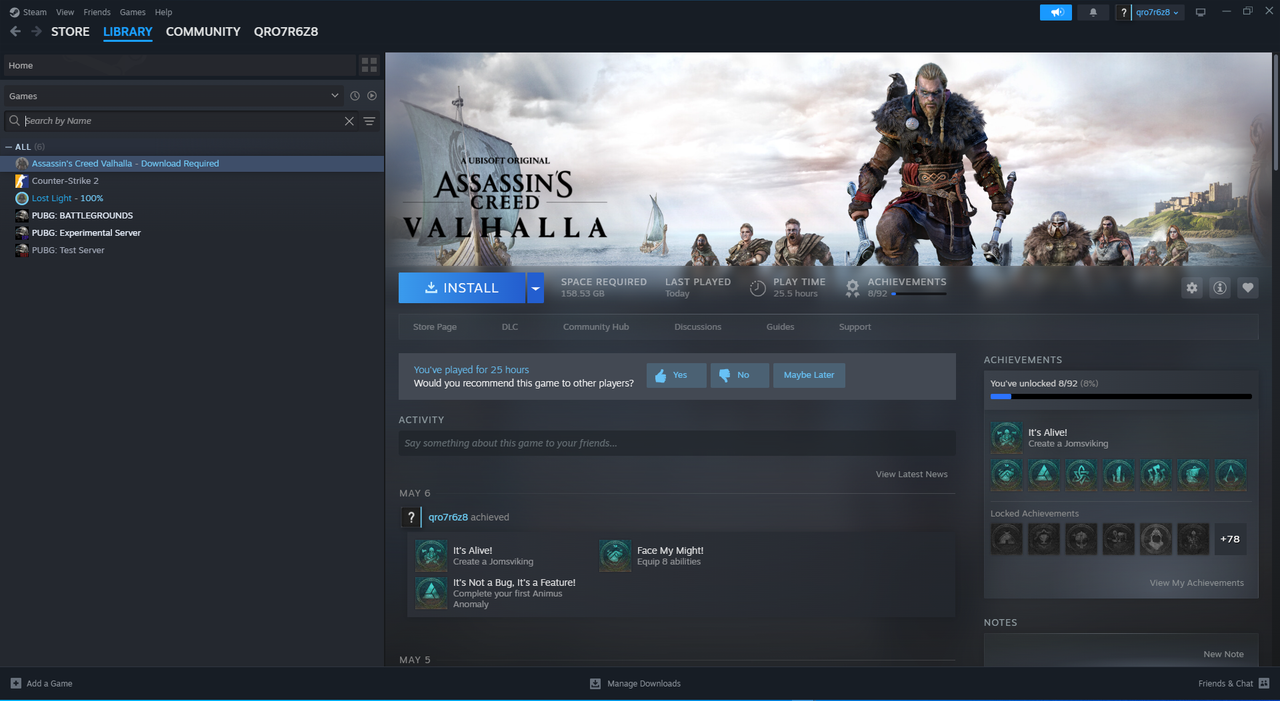1280x701 pixels.
Task: Click the question mark user avatar in activity
Action: (x=410, y=517)
